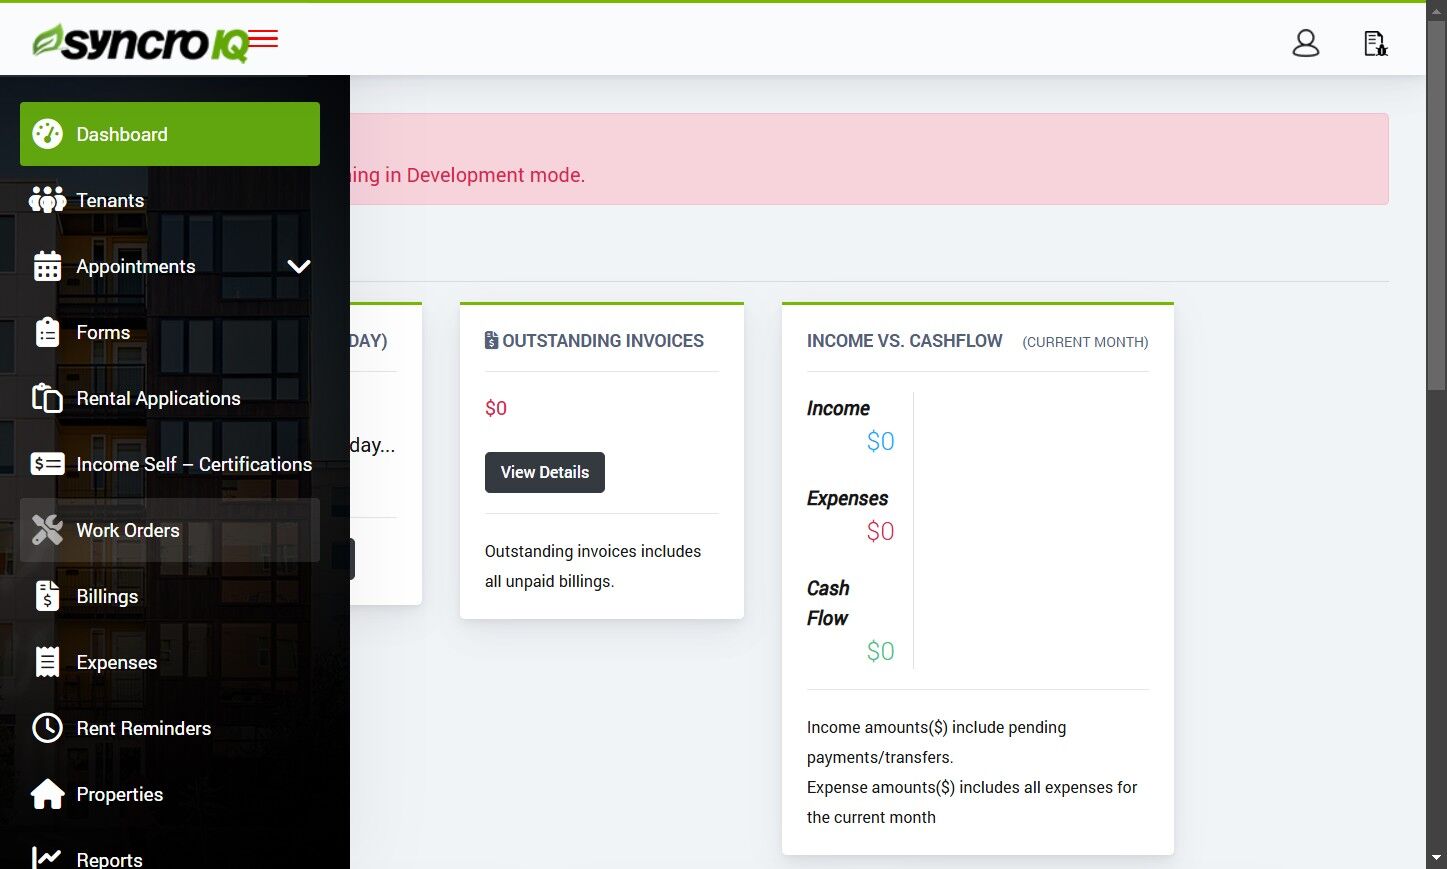The image size is (1447, 869).
Task: Click 'Income amounts($) include pending' note
Action: click(936, 742)
